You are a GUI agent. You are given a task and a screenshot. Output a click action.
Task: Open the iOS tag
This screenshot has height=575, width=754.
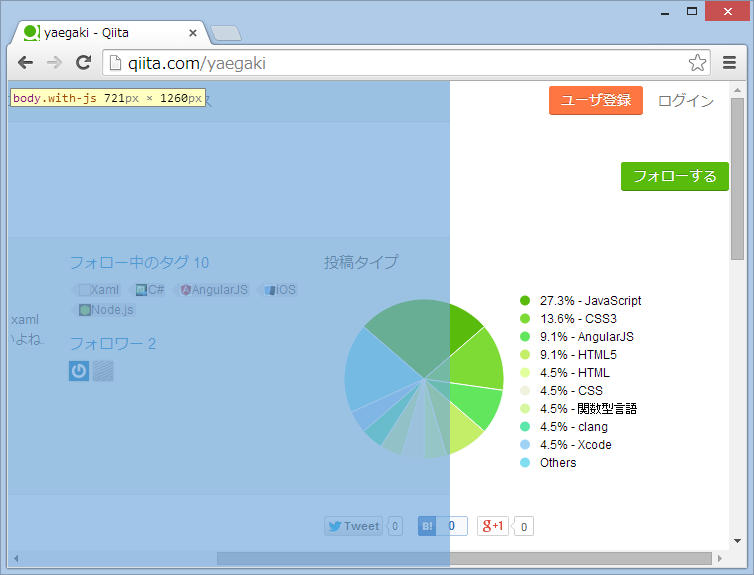[277, 290]
